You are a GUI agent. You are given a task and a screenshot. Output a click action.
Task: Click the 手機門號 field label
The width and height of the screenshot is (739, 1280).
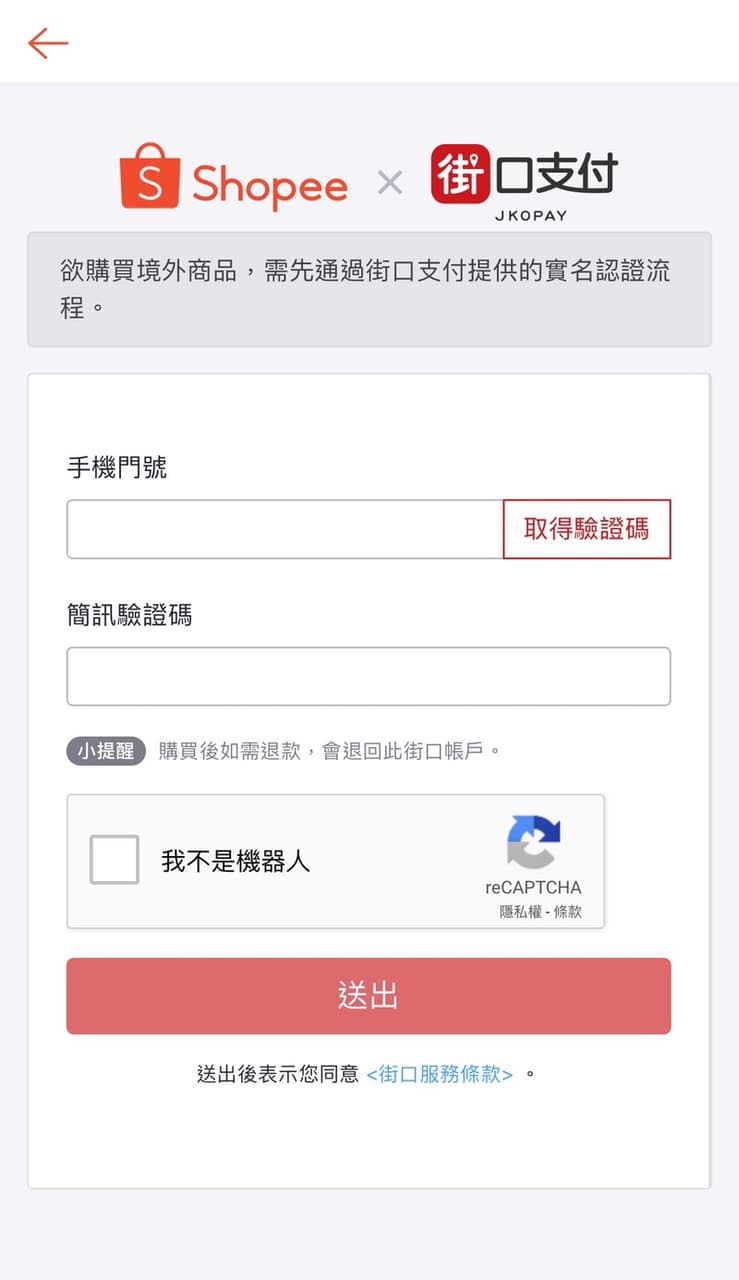[x=117, y=467]
